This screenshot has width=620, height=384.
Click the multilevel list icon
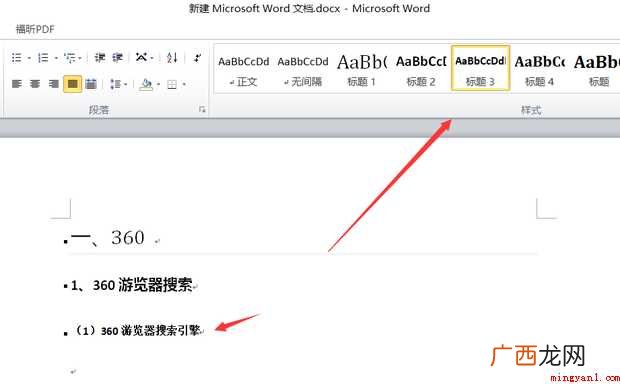click(x=70, y=58)
